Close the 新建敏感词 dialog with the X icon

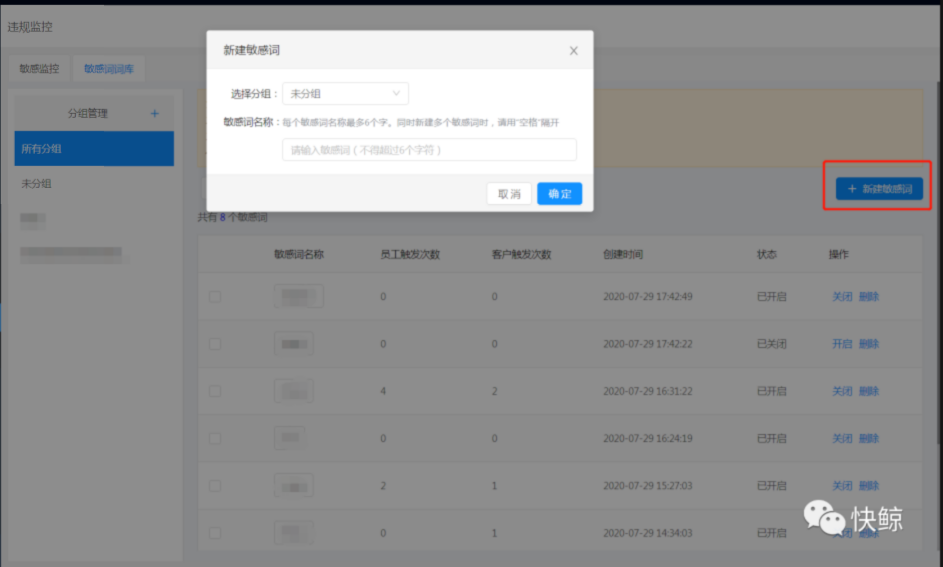point(573,51)
